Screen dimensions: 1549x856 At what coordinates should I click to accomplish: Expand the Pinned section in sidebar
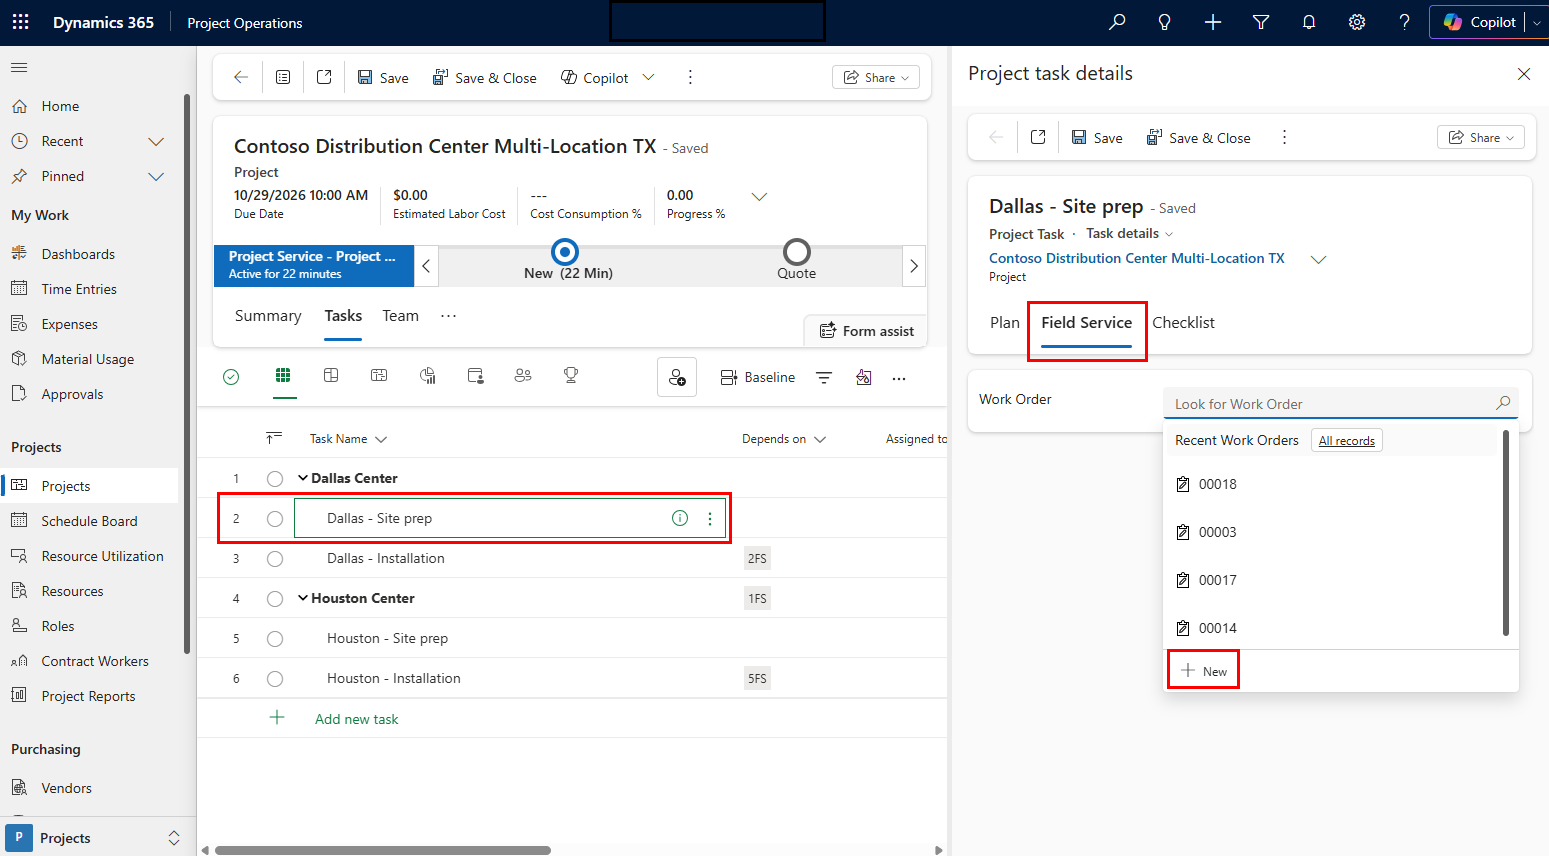(156, 176)
